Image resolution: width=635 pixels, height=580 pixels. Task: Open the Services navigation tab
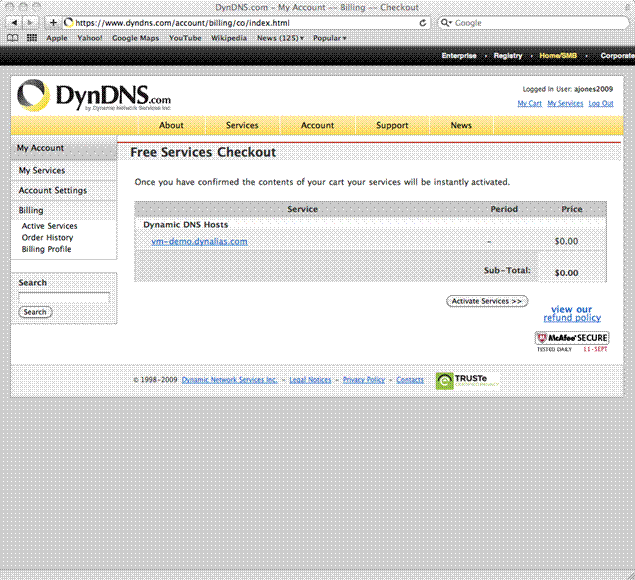(242, 125)
